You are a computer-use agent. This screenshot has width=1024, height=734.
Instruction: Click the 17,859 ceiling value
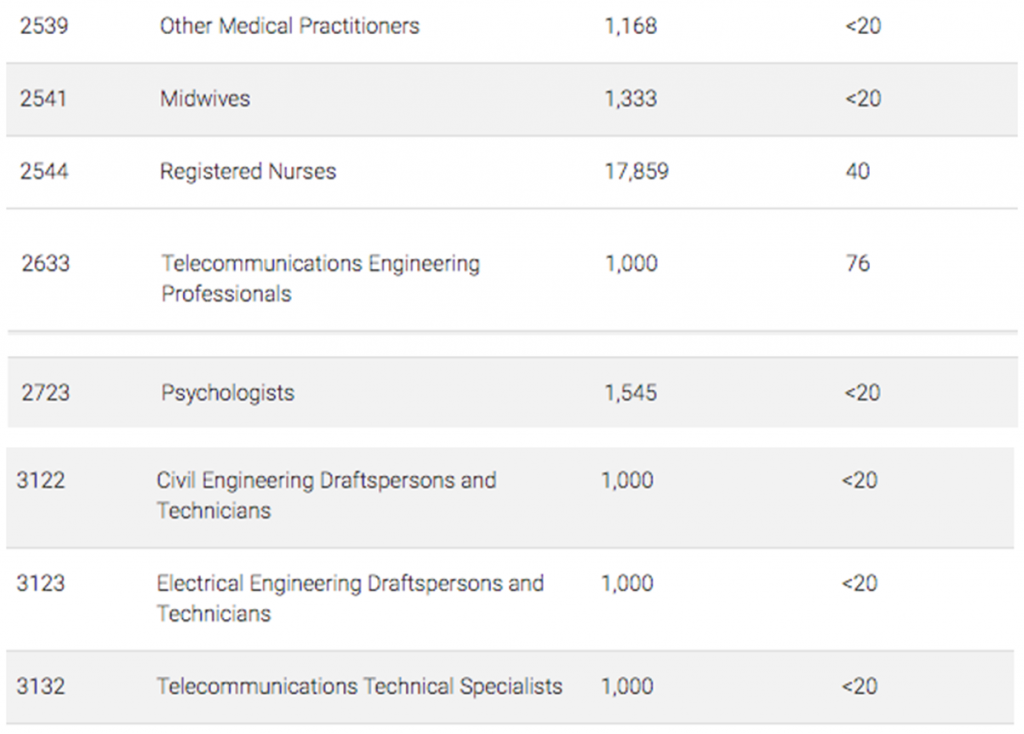click(636, 172)
